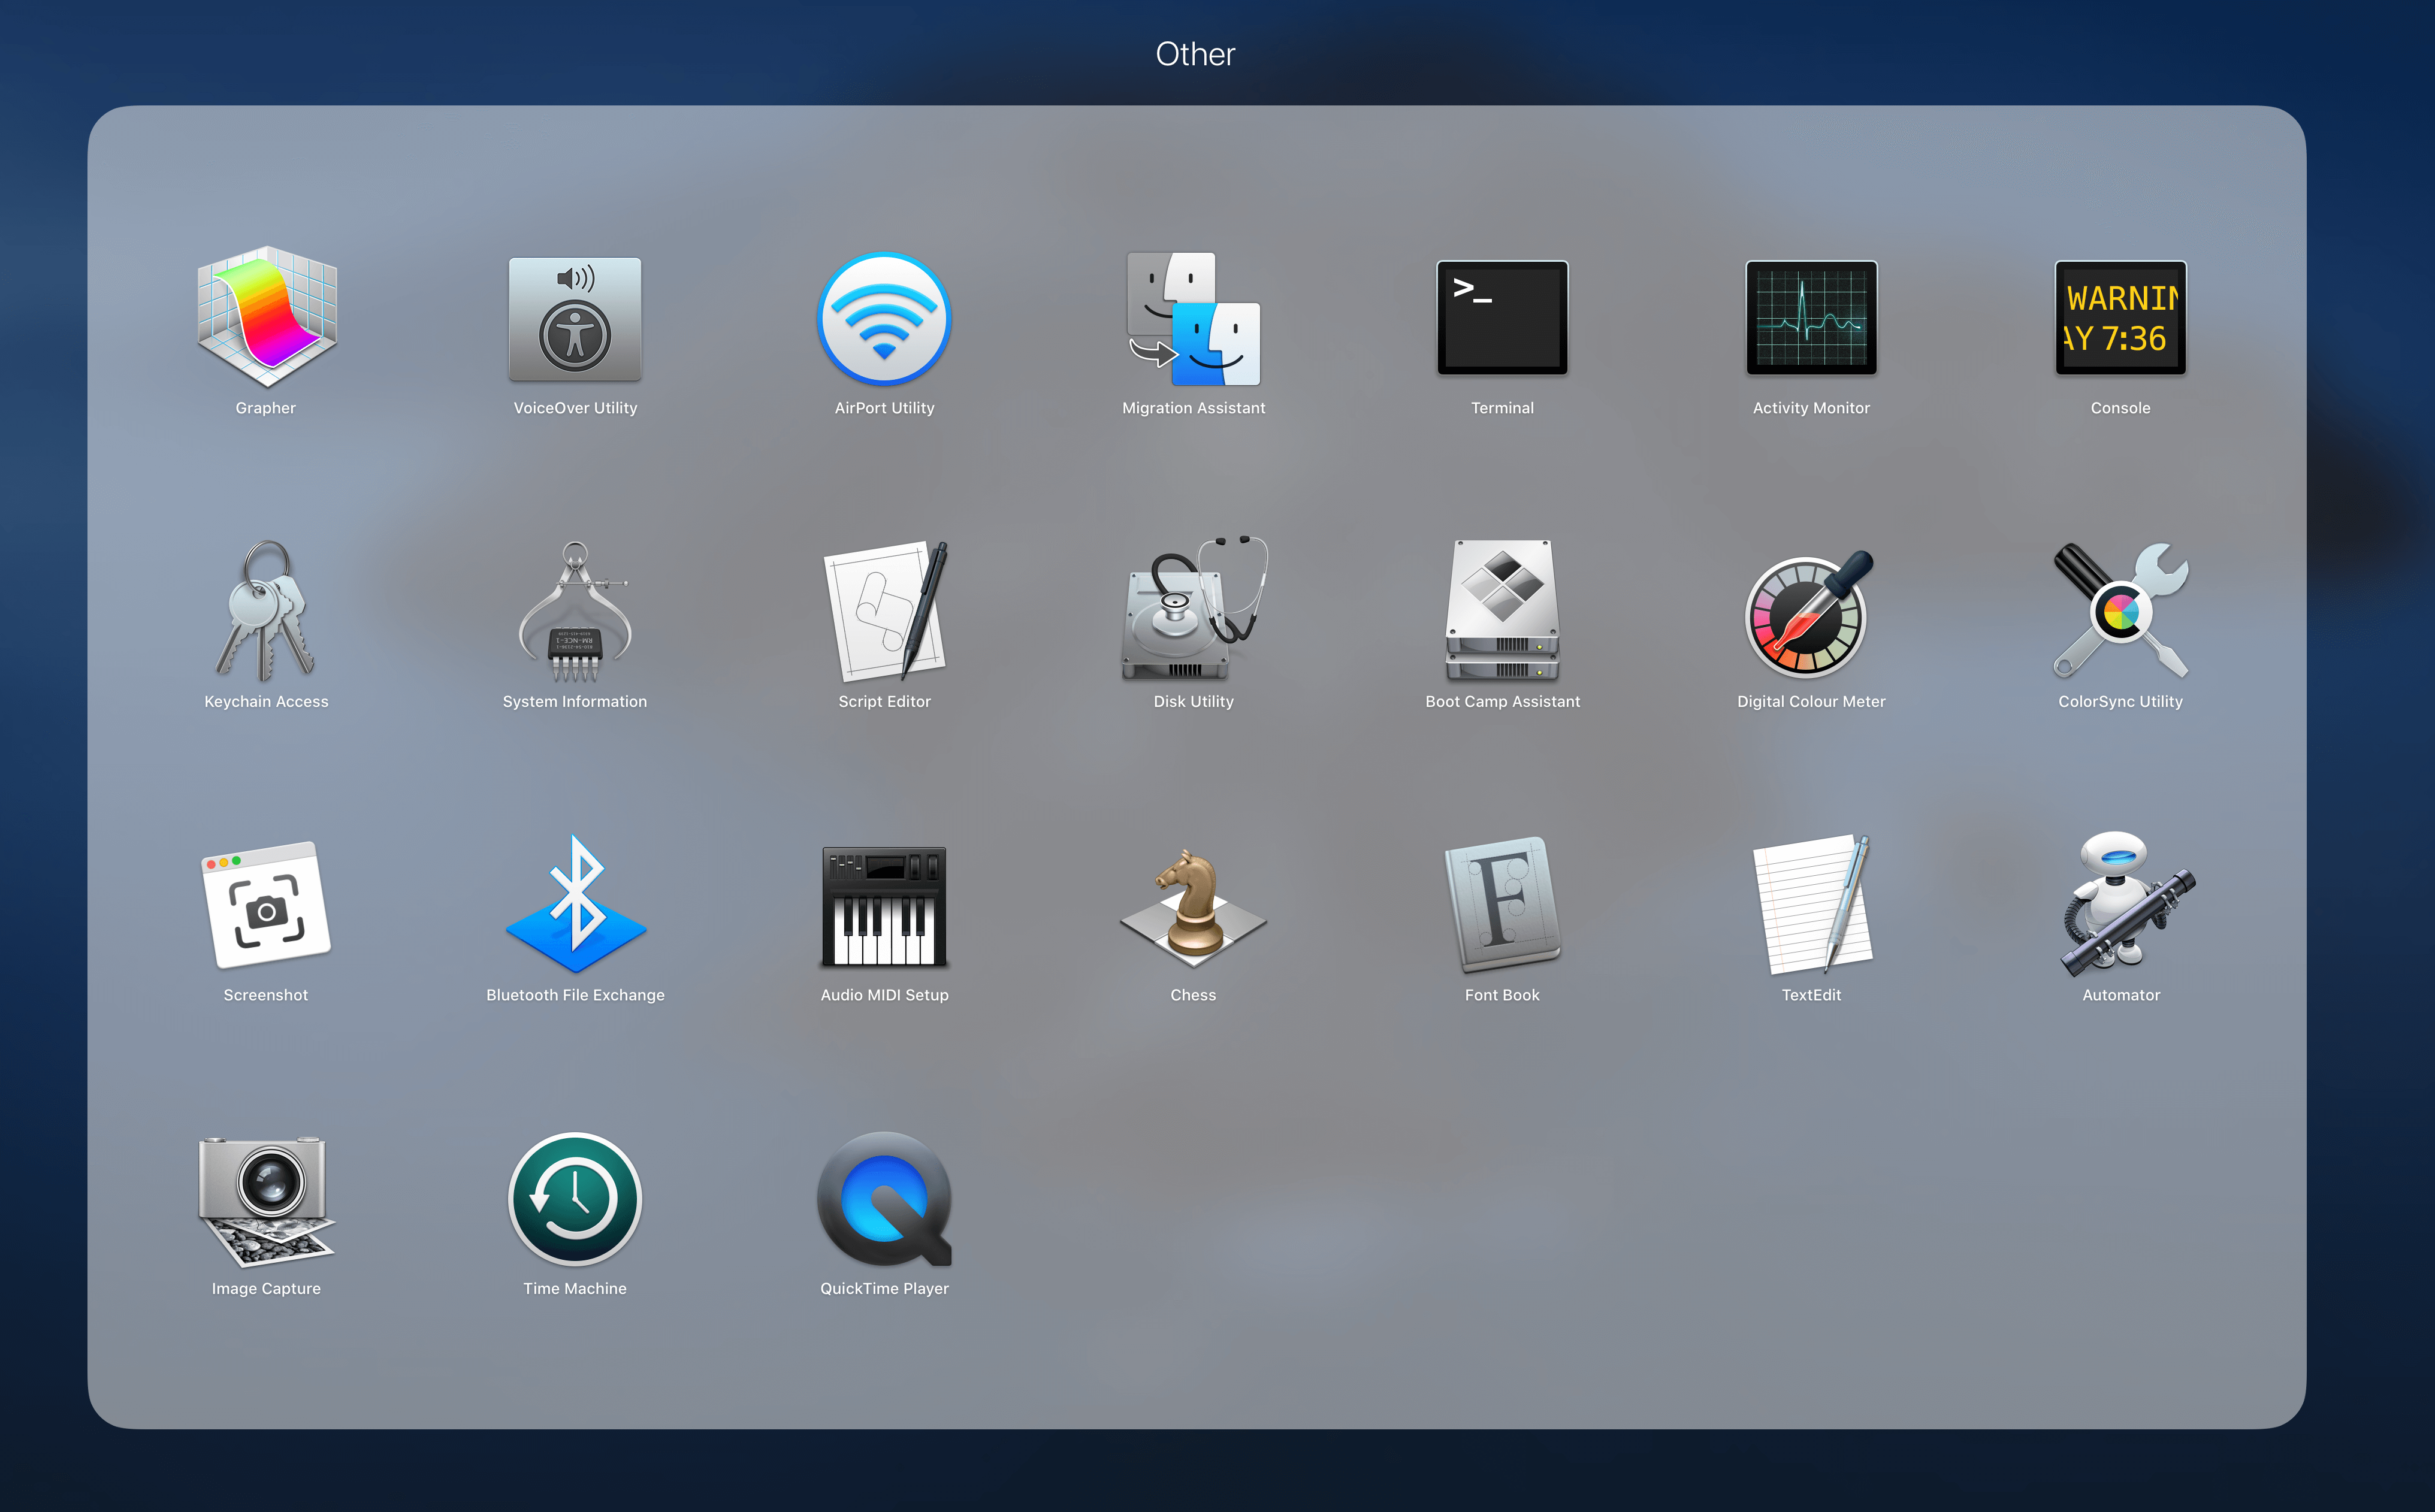Viewport: 2435px width, 1512px height.
Task: Launch VoiceOver Utility
Action: [x=575, y=318]
